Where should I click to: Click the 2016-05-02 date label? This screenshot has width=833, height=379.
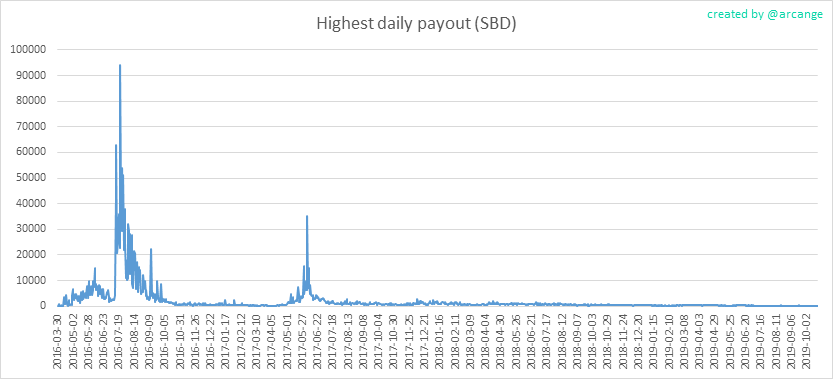73,340
